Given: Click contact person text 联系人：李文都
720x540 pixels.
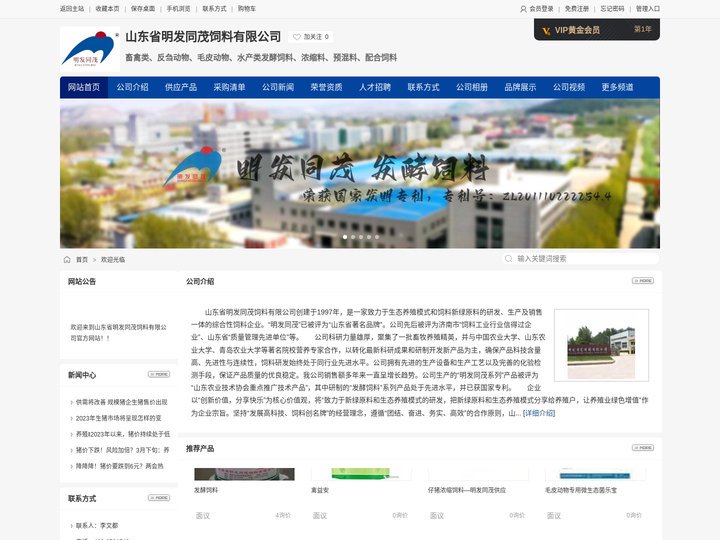Looking at the screenshot, I should (x=97, y=526).
